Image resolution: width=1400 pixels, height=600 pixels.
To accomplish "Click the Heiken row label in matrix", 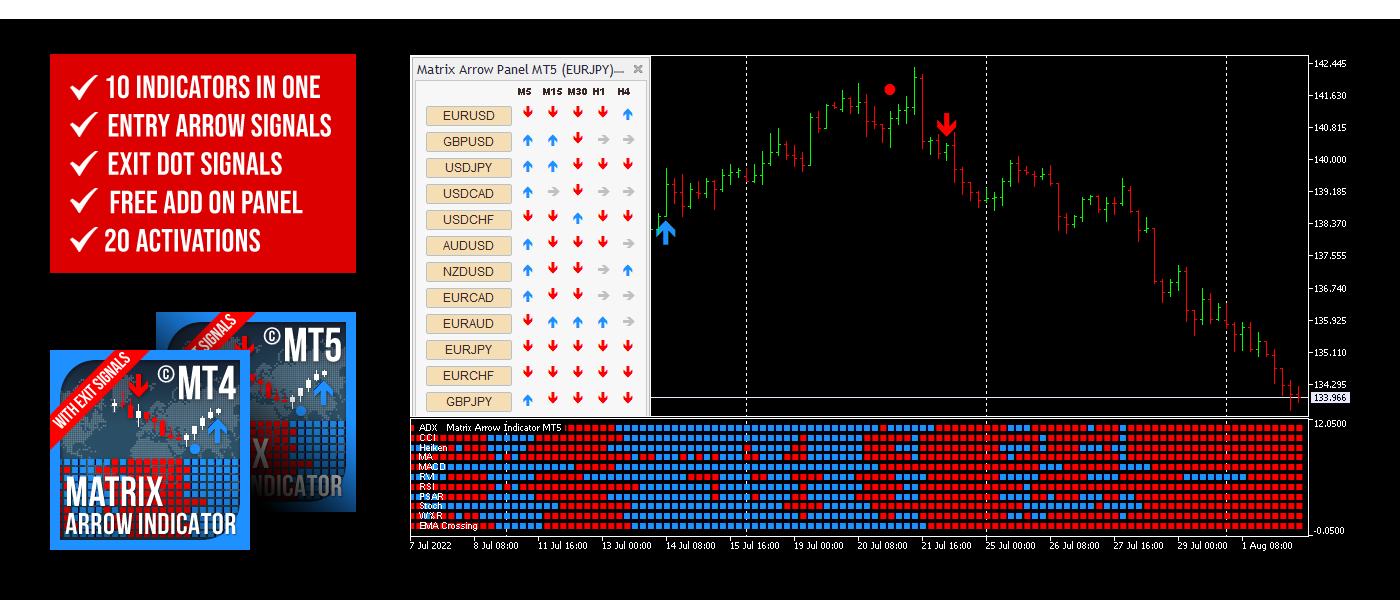I will tap(433, 447).
